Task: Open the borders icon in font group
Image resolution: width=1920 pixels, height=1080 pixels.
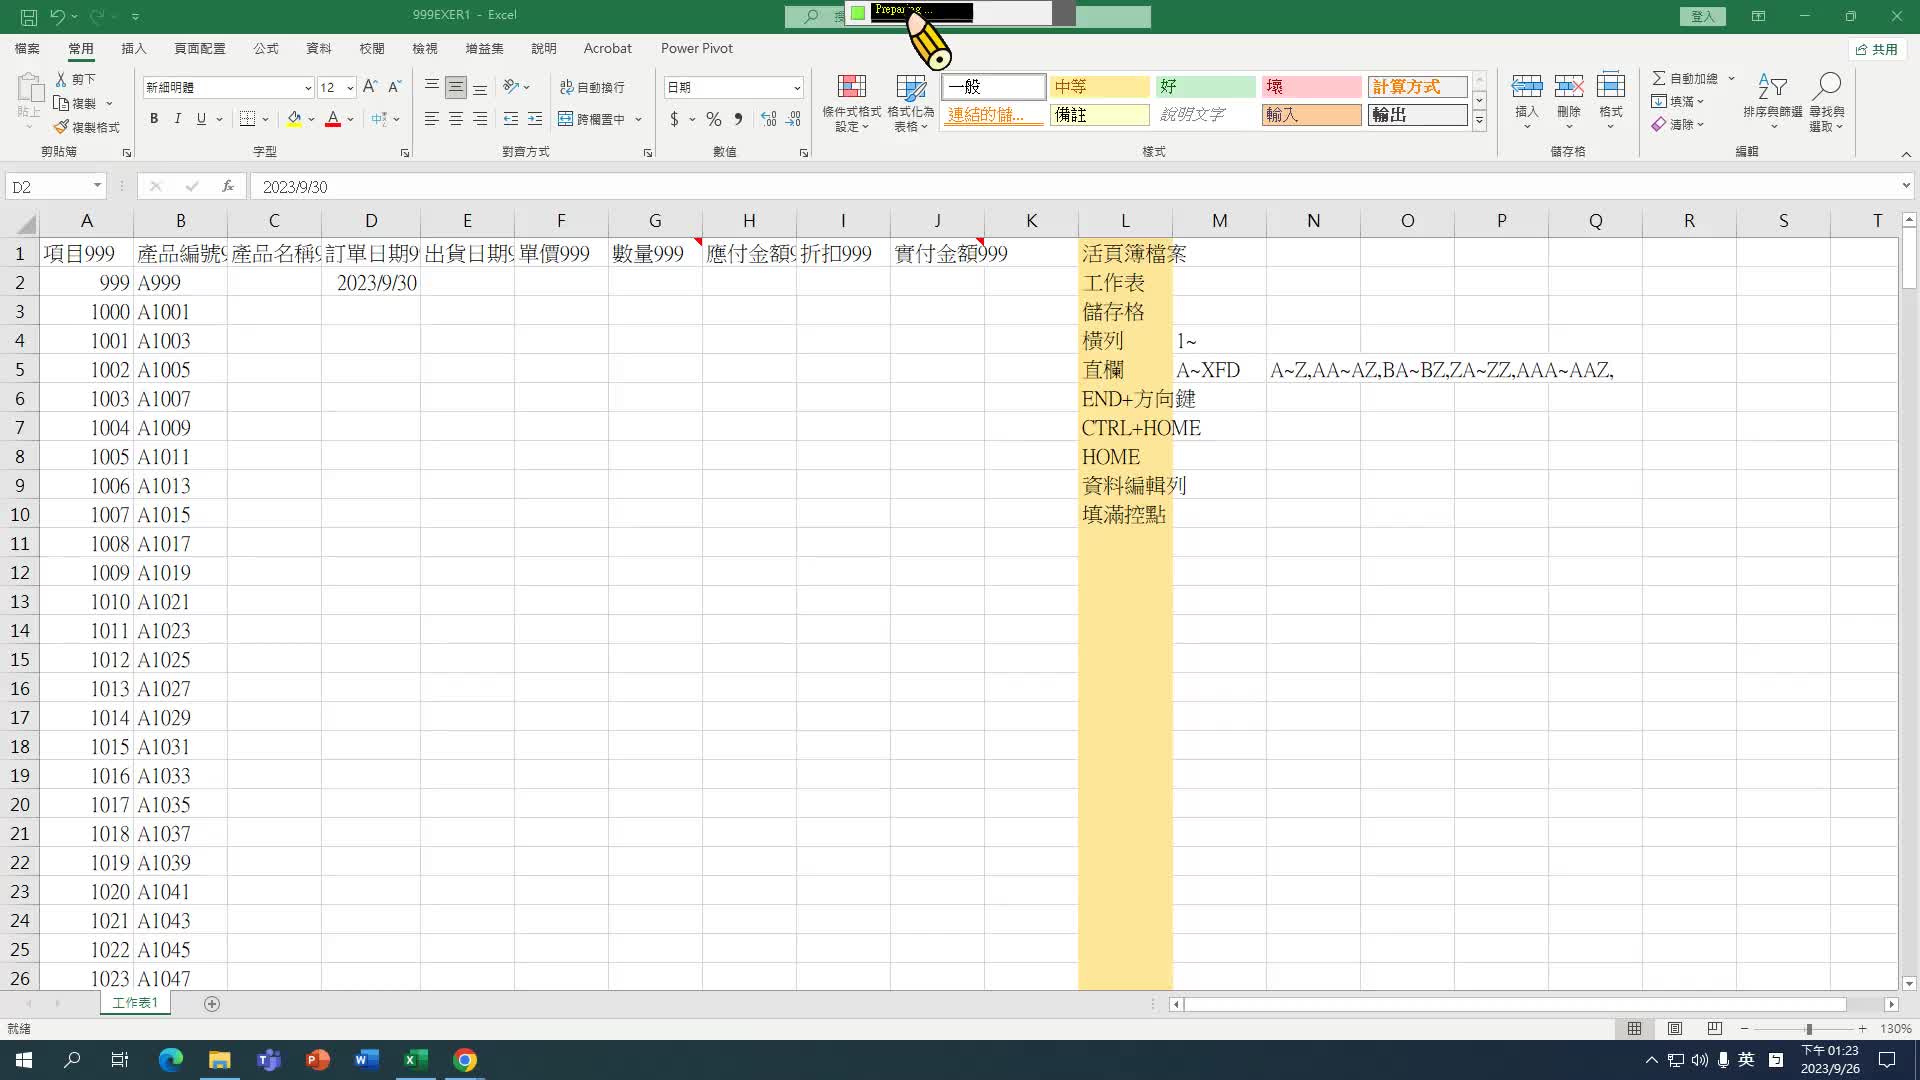Action: coord(248,119)
